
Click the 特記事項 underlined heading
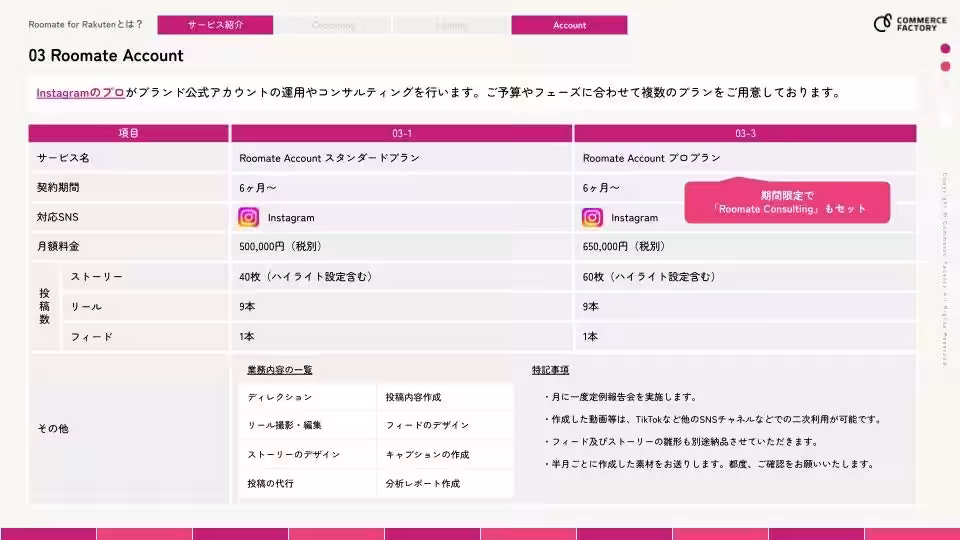click(x=550, y=370)
